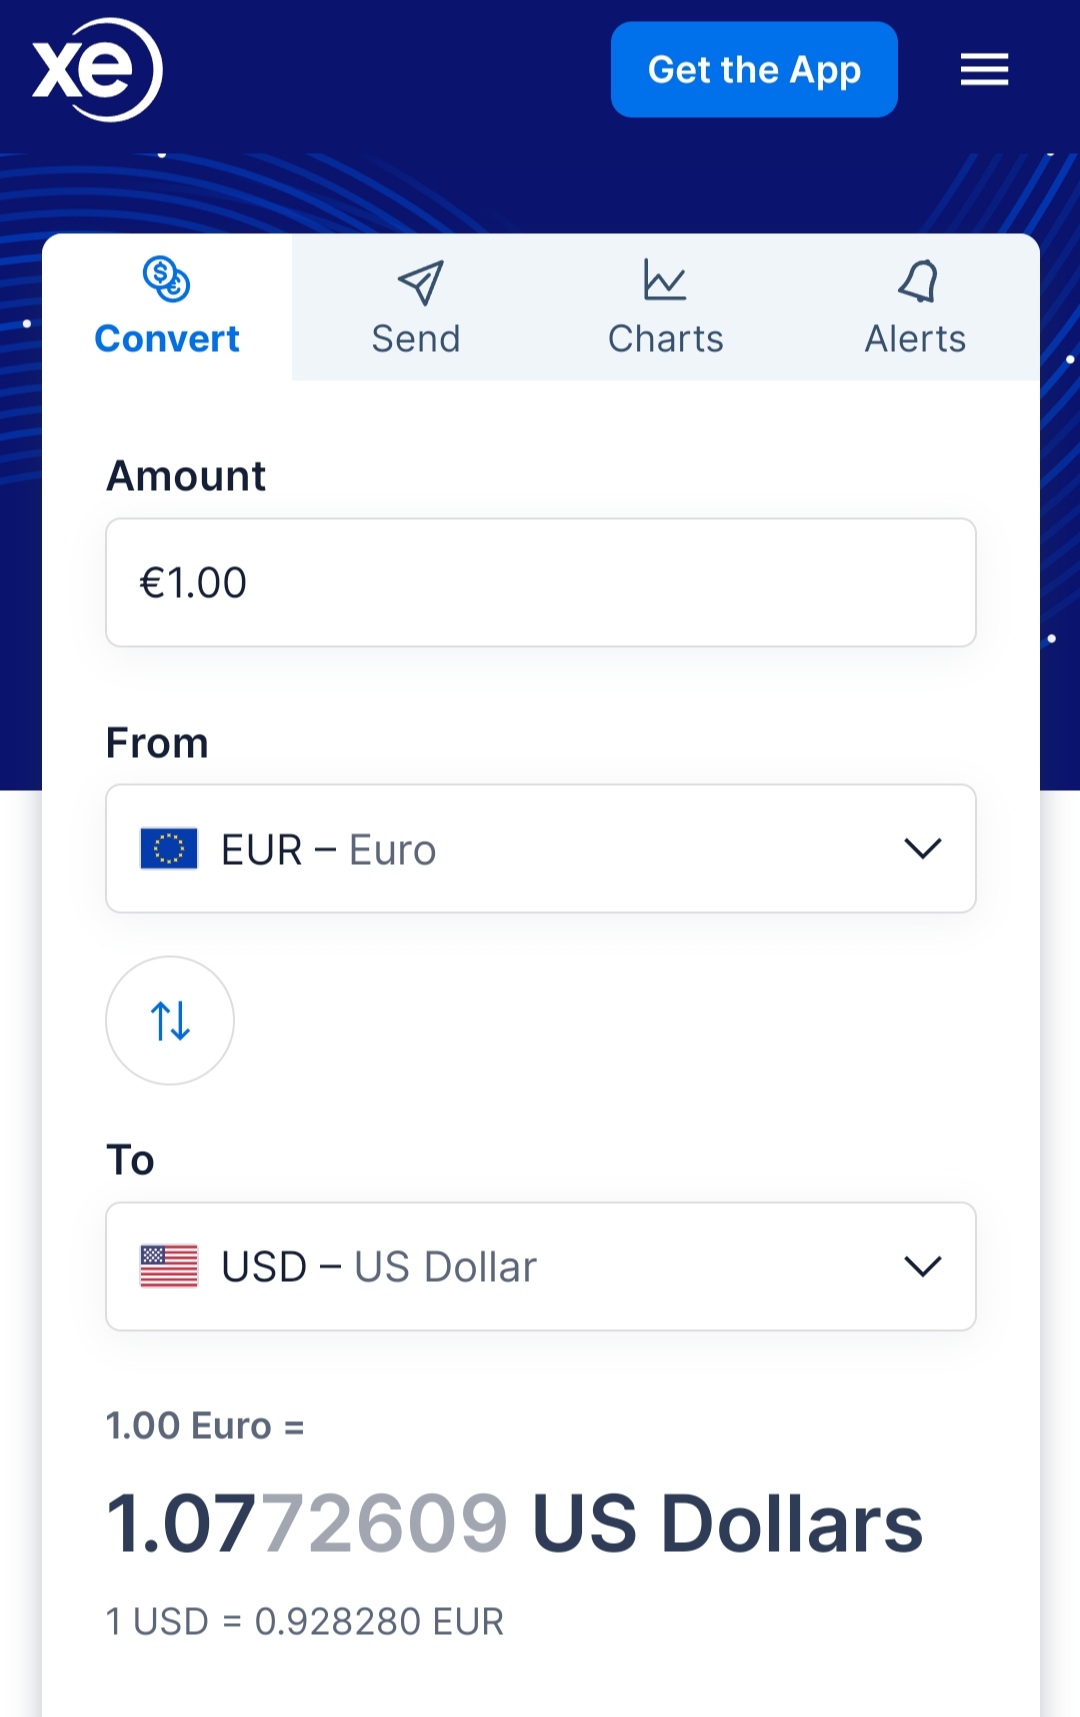Open the hamburger menu
Image resolution: width=1080 pixels, height=1717 pixels.
(984, 70)
